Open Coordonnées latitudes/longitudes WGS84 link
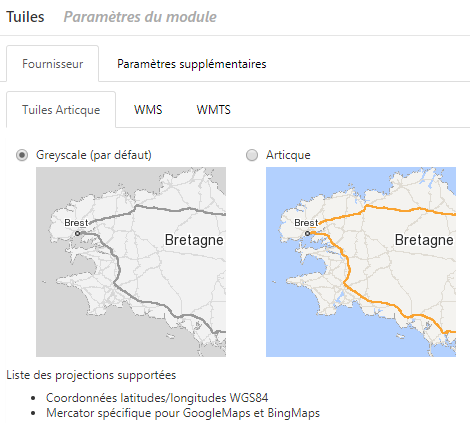The height and width of the screenshot is (423, 470). 157,398
